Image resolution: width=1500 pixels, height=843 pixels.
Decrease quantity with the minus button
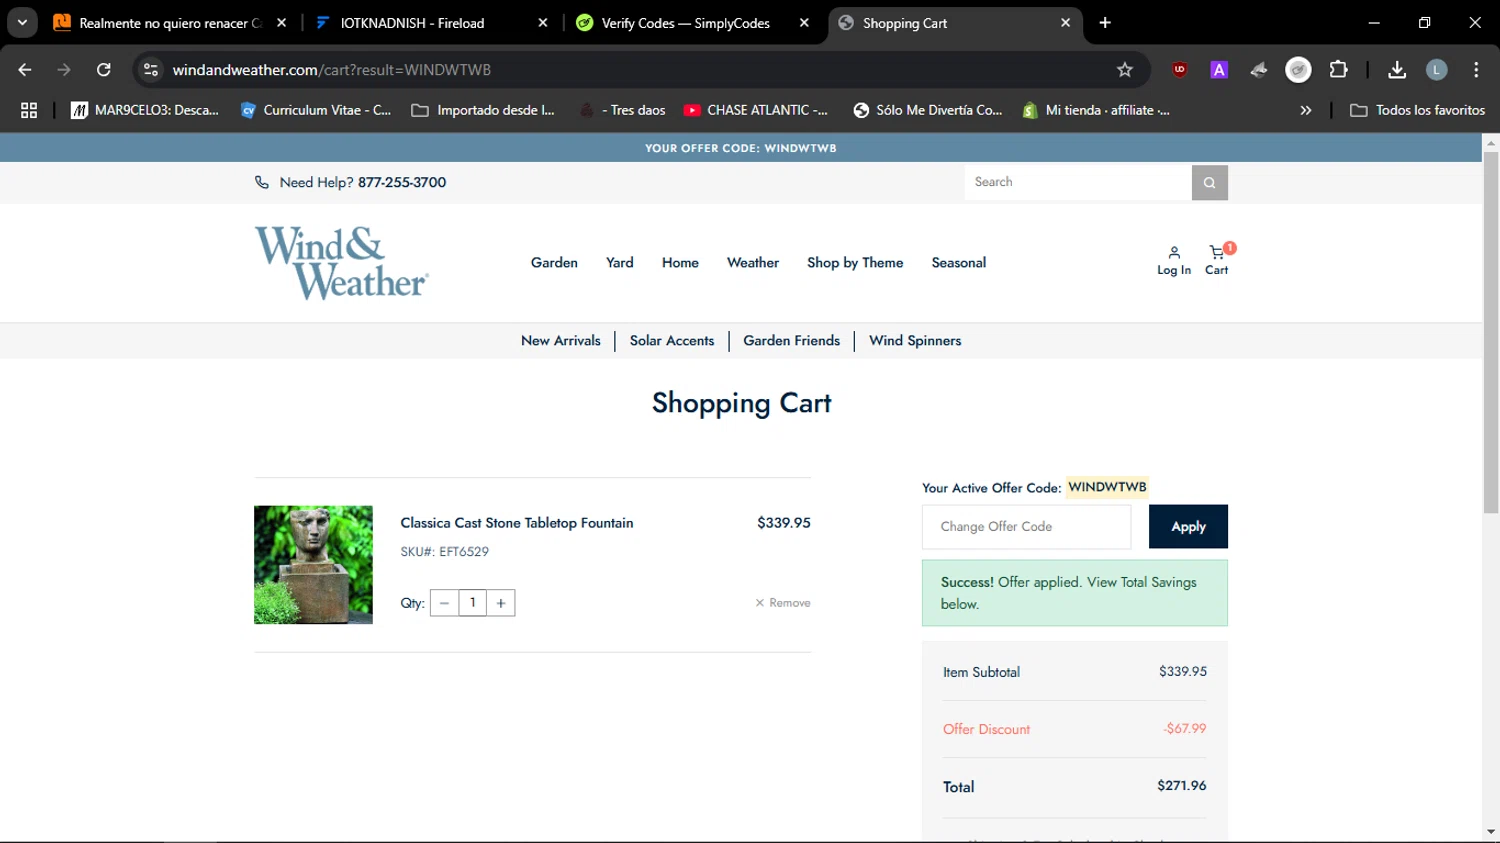point(444,603)
